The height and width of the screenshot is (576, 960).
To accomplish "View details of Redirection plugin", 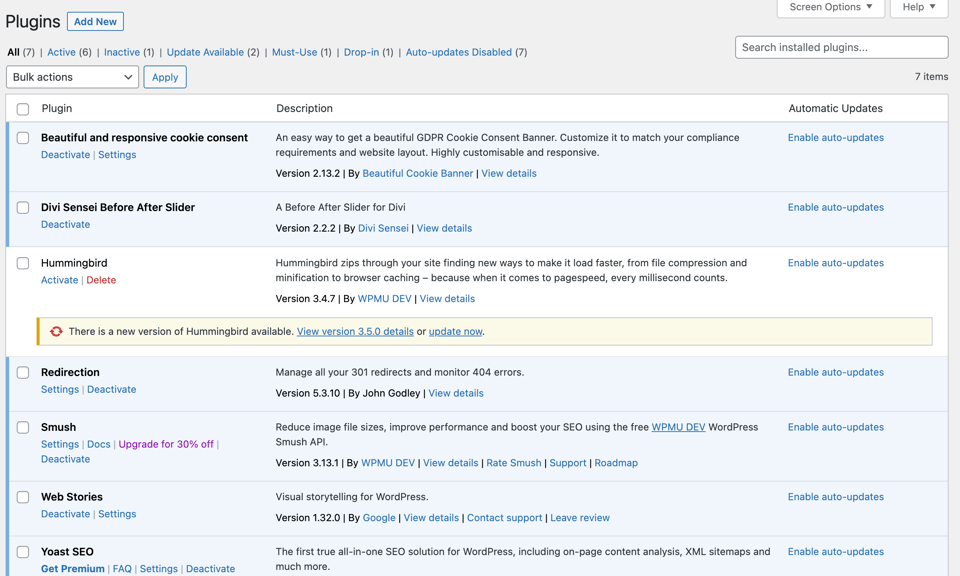I will coord(456,394).
